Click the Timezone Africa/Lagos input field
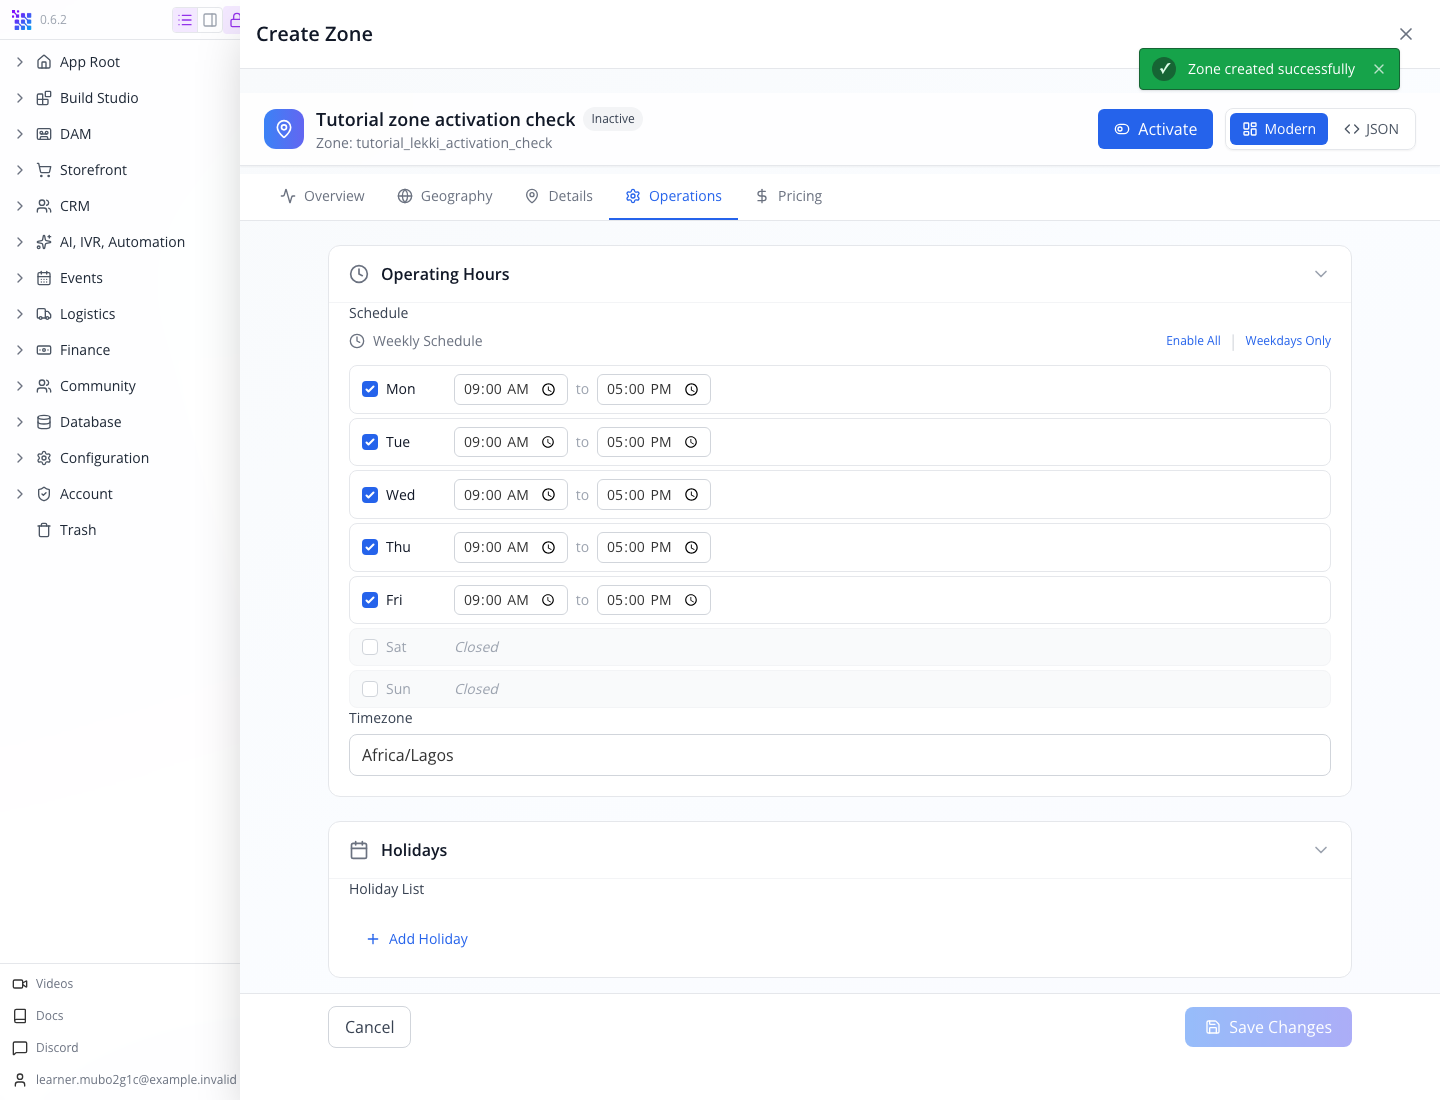 pyautogui.click(x=840, y=755)
